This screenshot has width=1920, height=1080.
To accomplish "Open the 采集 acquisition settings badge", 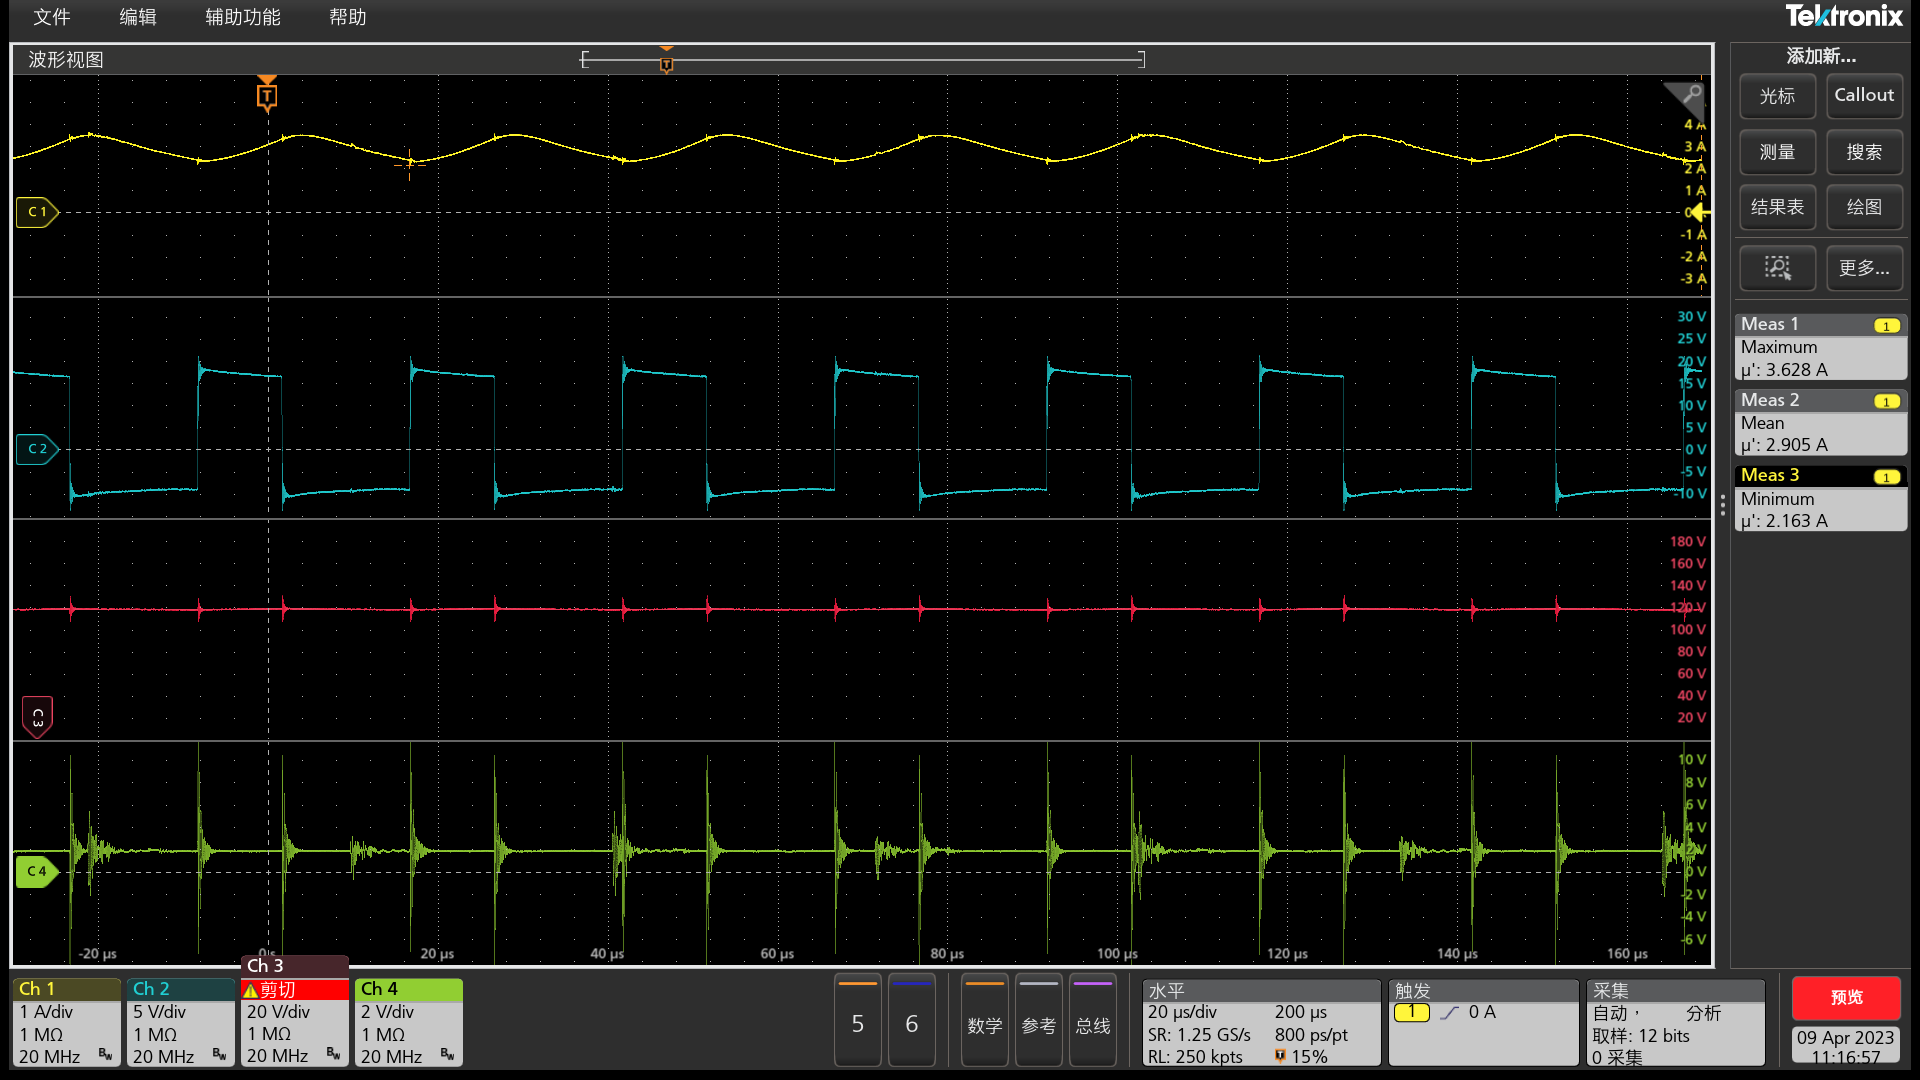I will (x=1675, y=1023).
